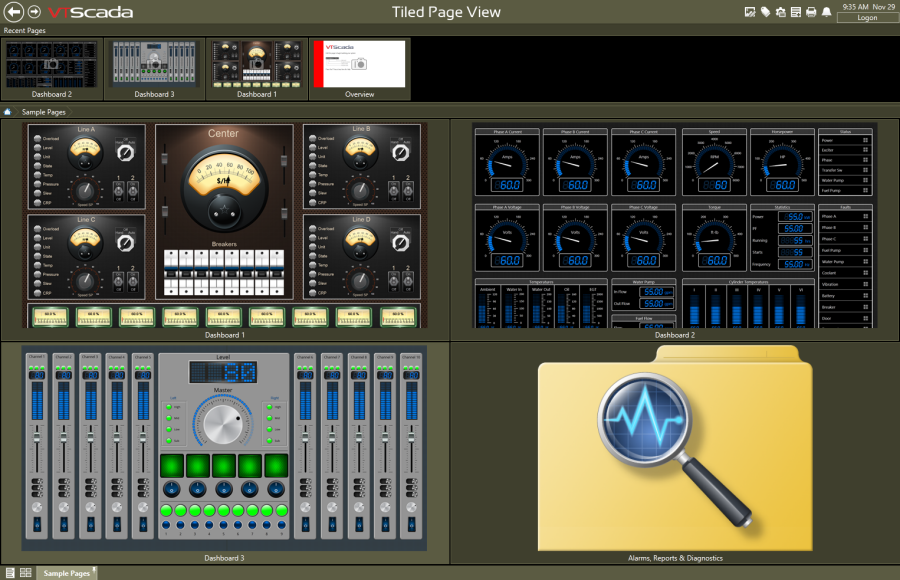Click the alarm bell icon
Screen dimensions: 900x580
[829, 11]
